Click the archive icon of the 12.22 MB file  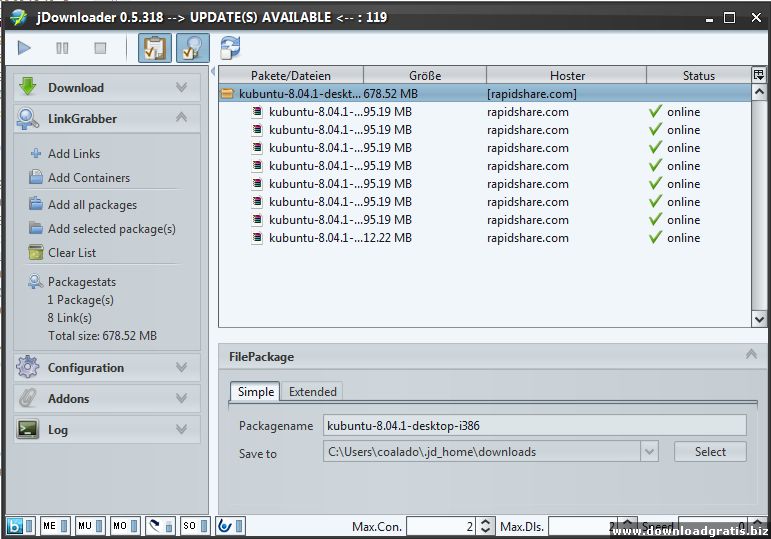(257, 238)
